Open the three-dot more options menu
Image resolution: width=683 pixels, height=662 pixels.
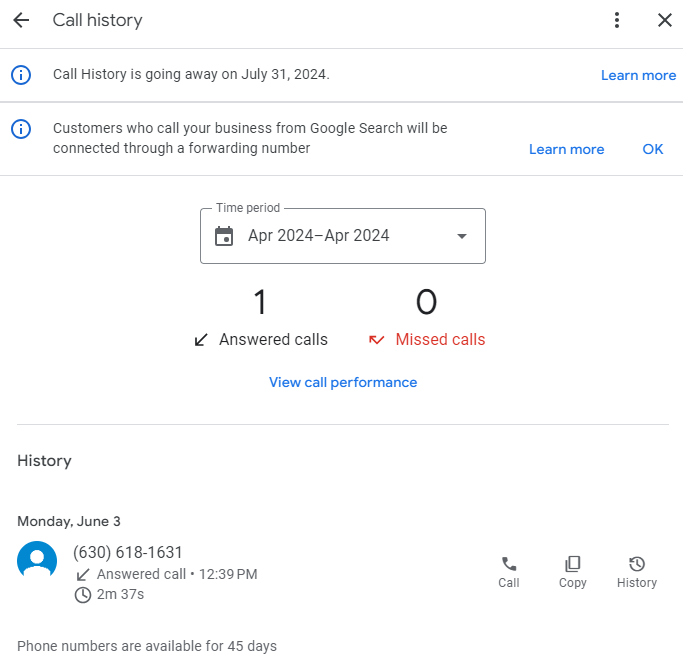[x=617, y=20]
